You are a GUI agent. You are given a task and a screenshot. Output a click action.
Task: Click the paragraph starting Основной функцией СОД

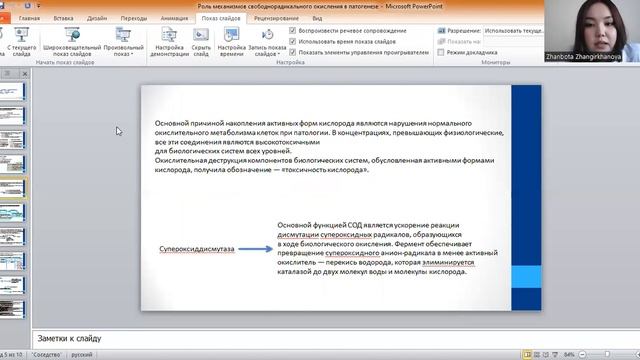click(x=387, y=248)
